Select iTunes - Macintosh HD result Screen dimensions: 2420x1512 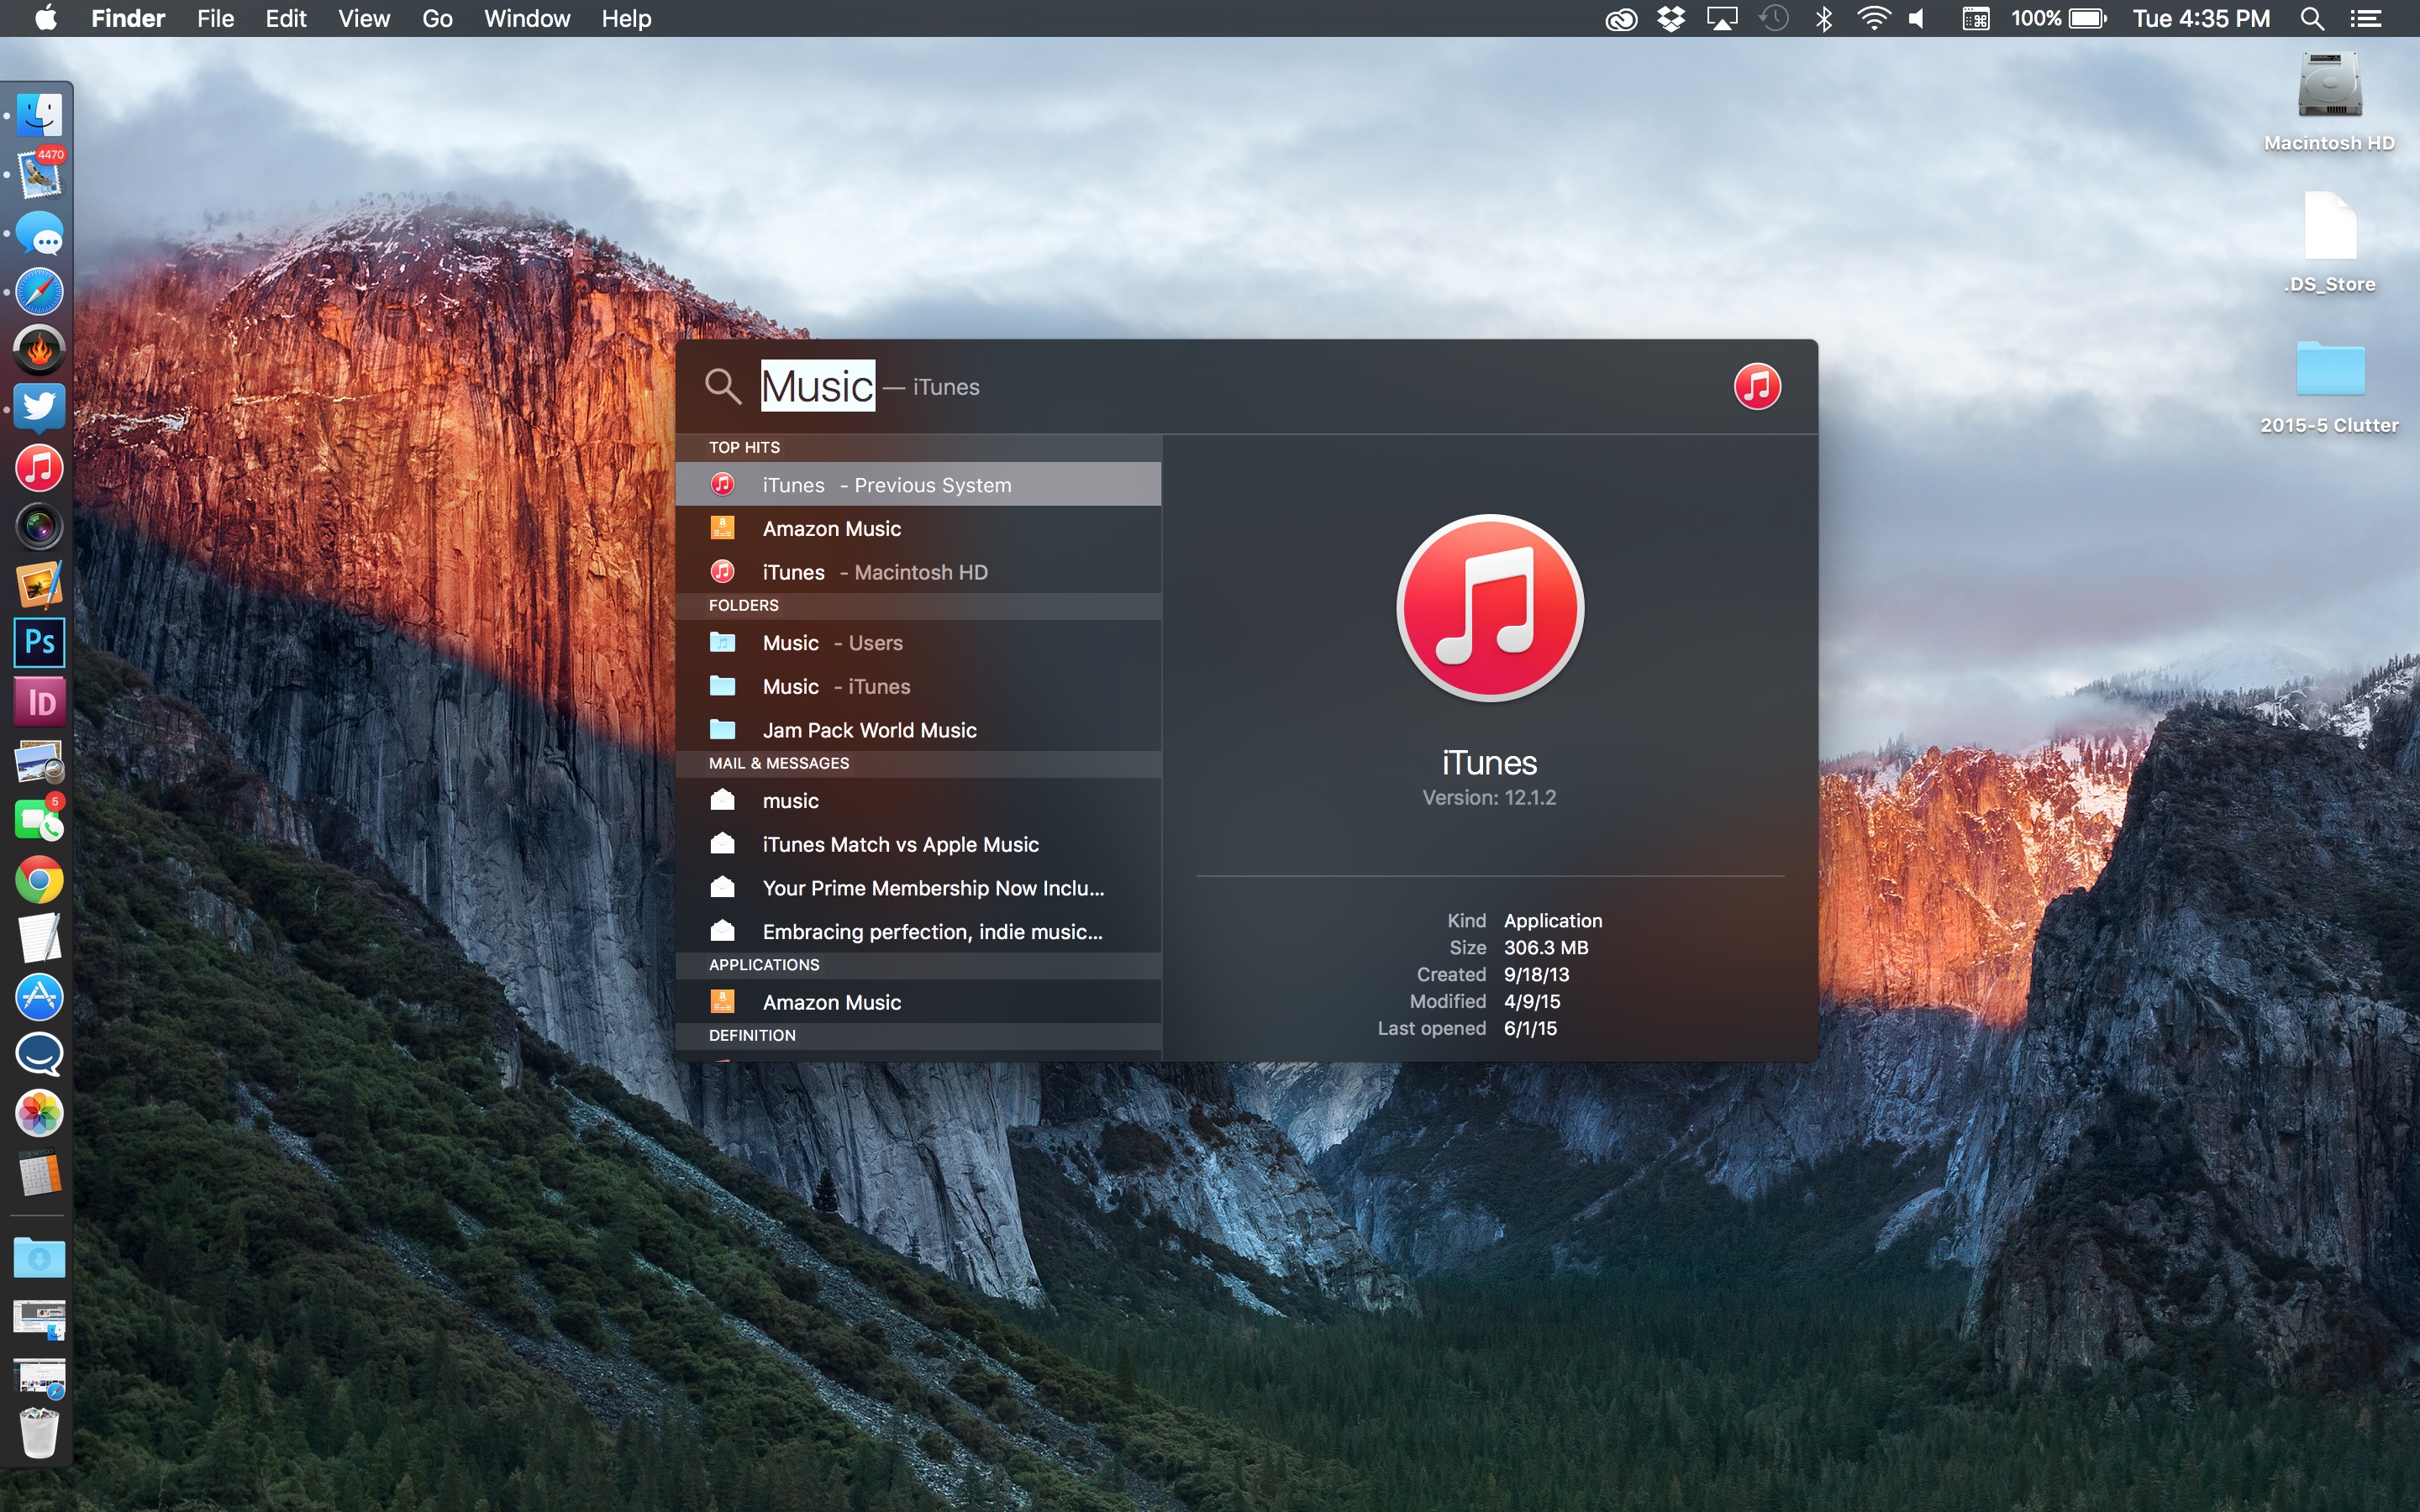918,572
